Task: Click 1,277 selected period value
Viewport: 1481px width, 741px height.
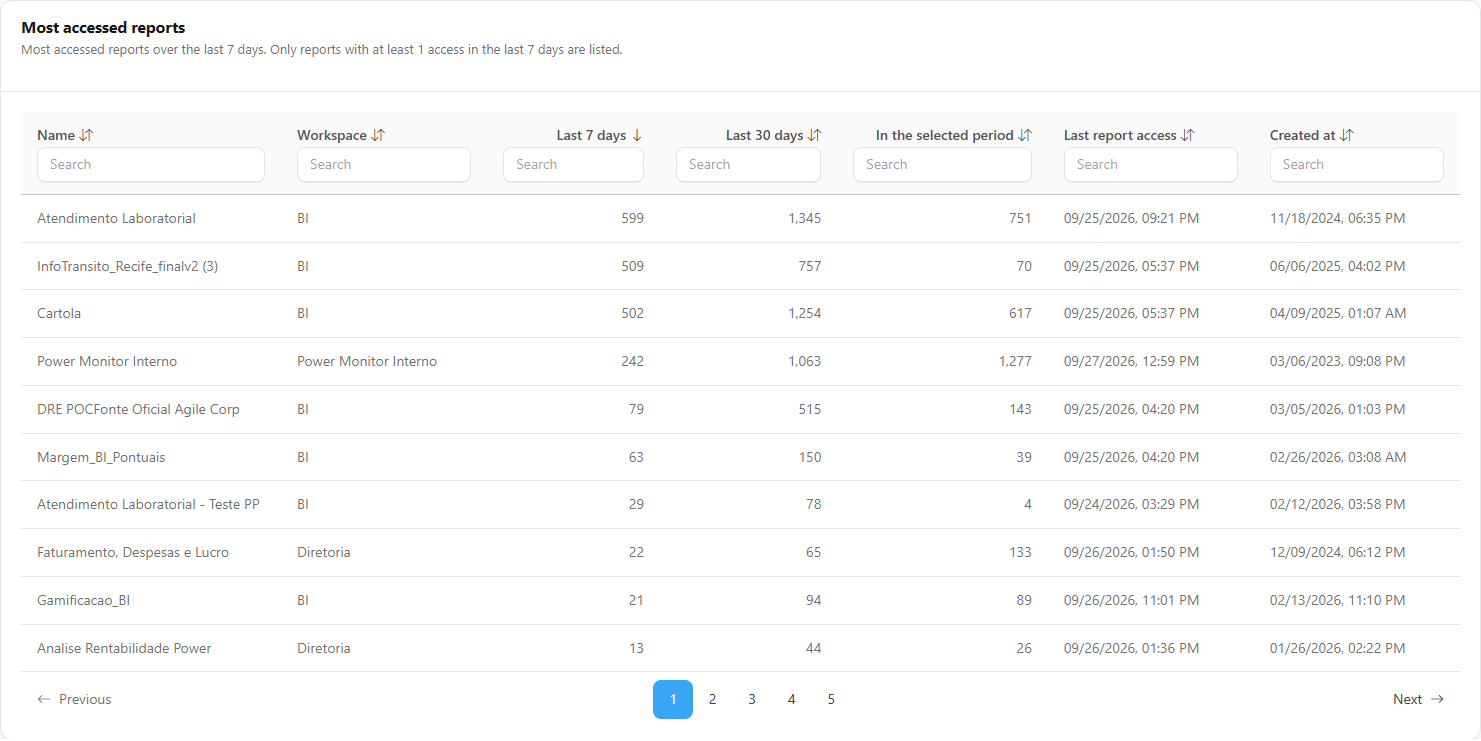Action: [1015, 361]
